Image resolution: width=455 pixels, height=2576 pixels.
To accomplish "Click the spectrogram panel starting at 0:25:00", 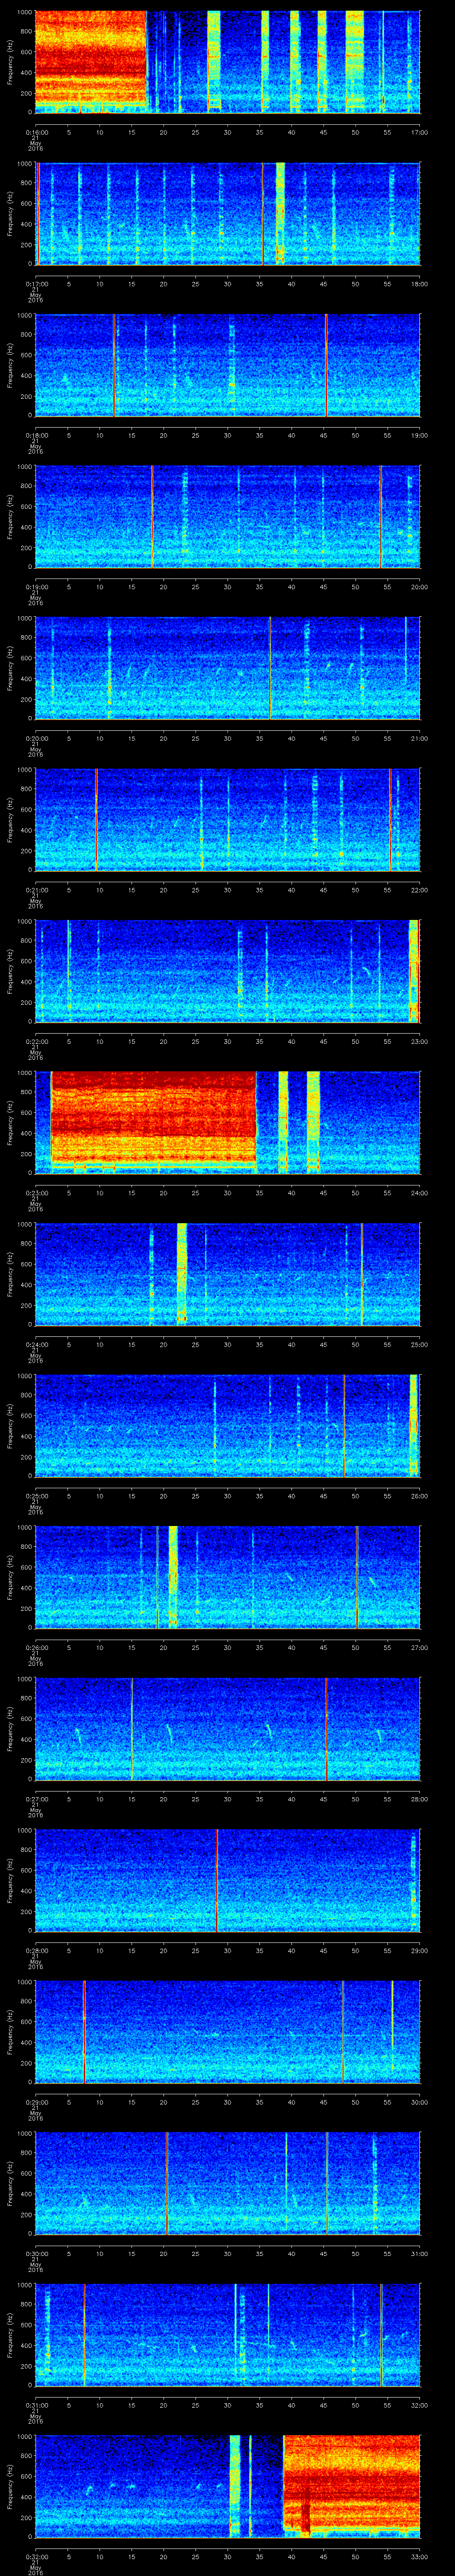I will pos(227,1425).
